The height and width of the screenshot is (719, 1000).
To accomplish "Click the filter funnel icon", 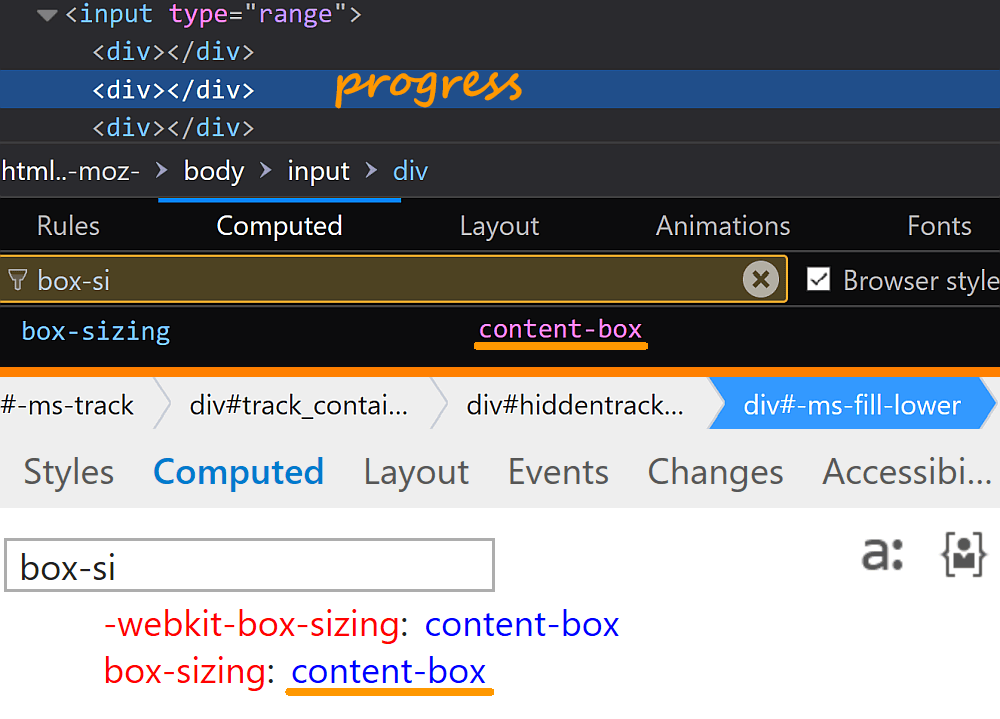I will (16, 281).
